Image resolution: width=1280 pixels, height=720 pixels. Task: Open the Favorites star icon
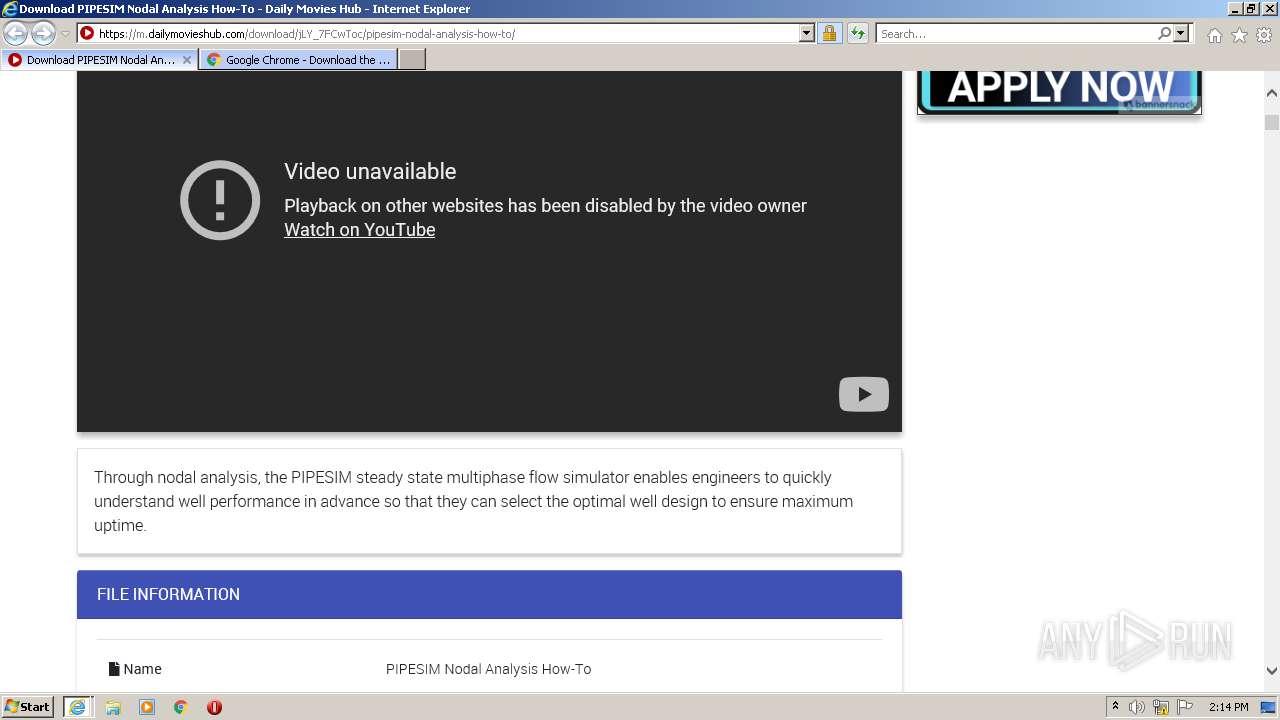click(x=1239, y=35)
